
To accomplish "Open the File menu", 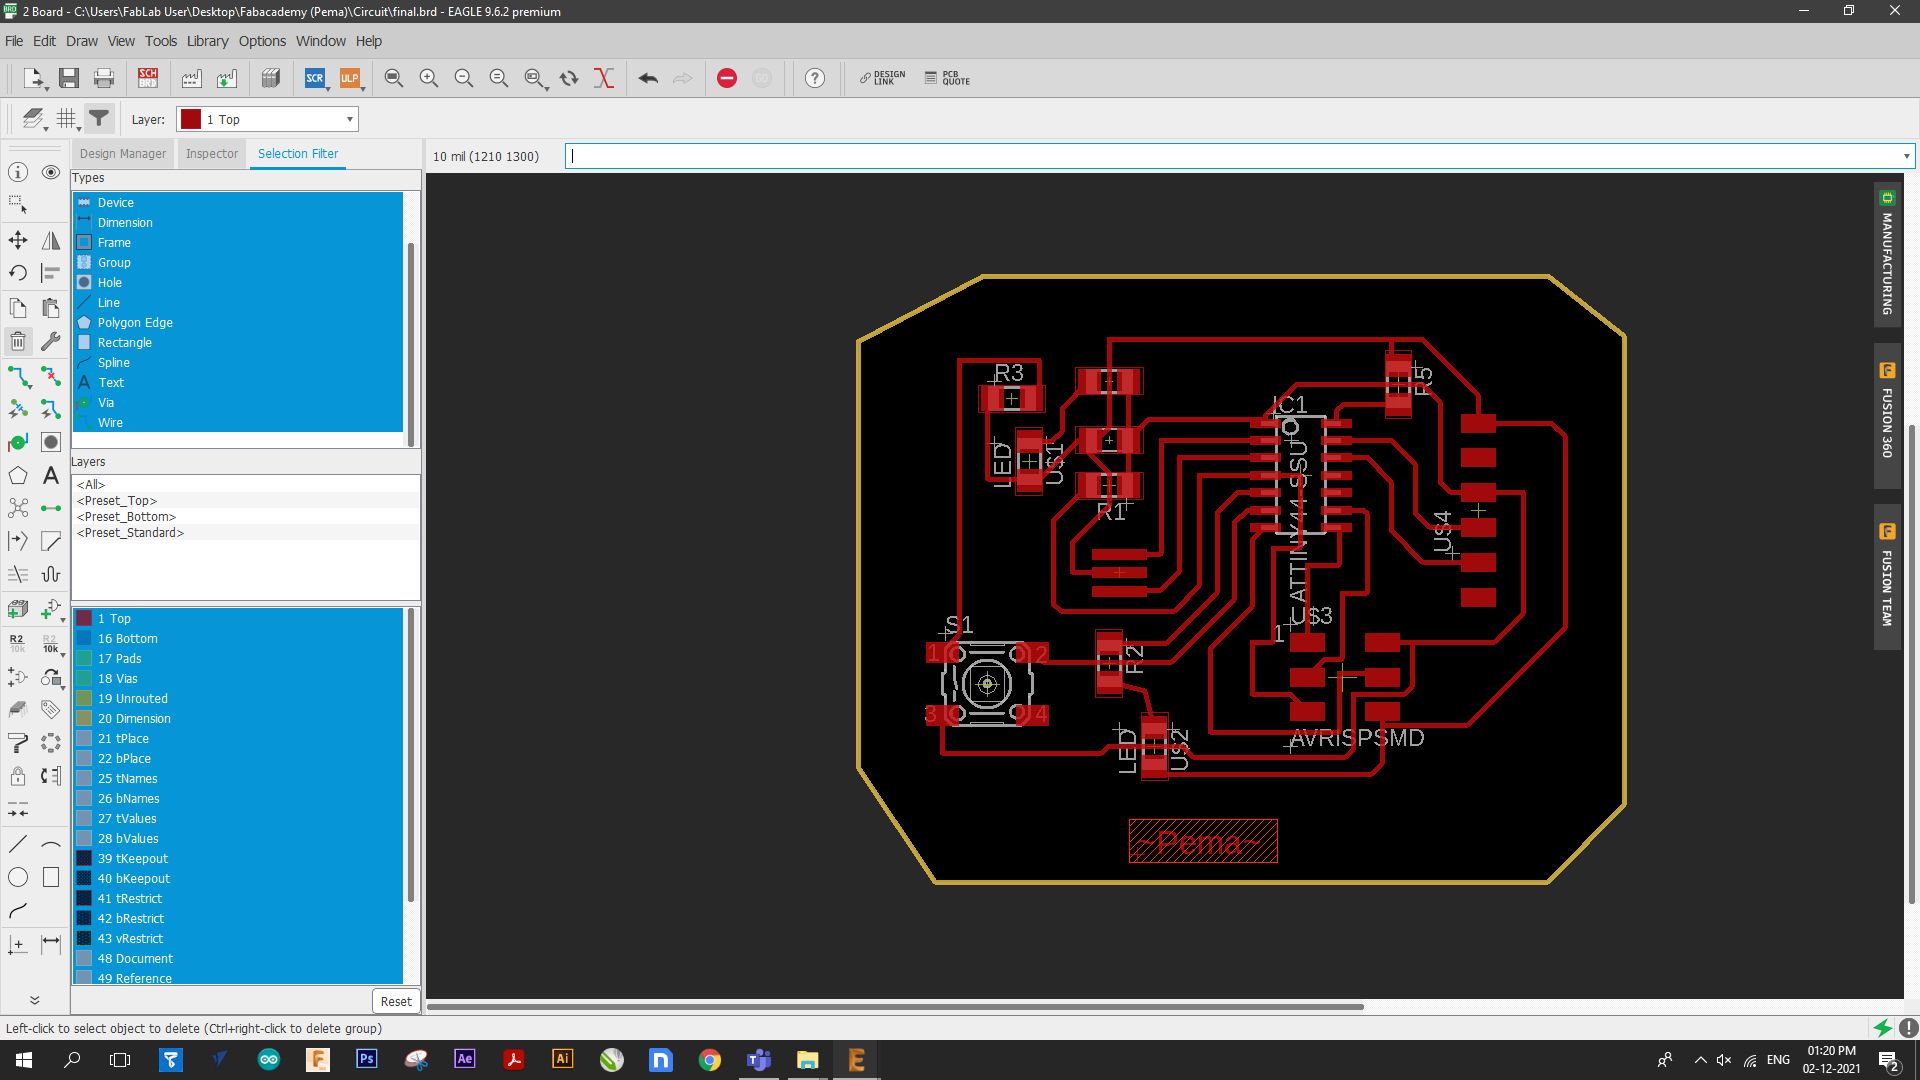I will pyautogui.click(x=14, y=41).
